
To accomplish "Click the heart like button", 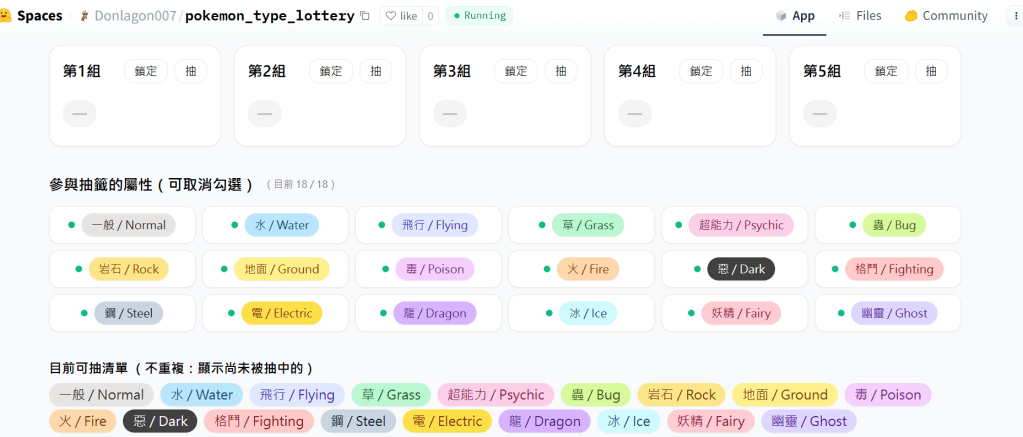I will click(x=400, y=16).
